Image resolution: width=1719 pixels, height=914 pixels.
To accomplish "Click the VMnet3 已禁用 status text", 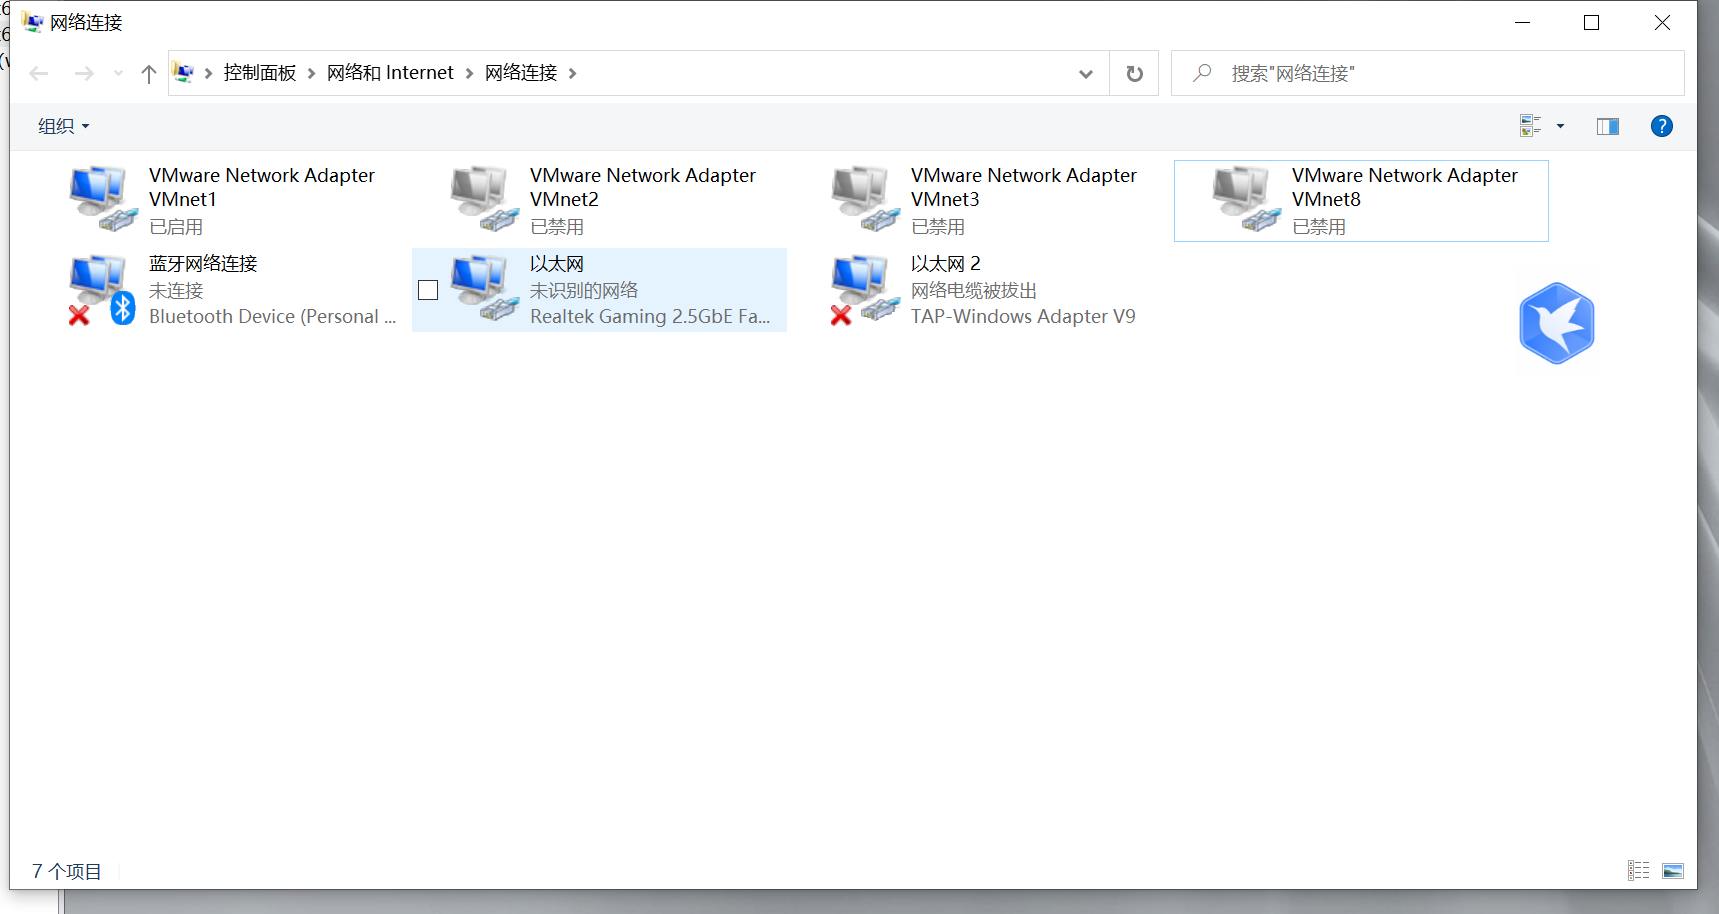I will [x=938, y=227].
